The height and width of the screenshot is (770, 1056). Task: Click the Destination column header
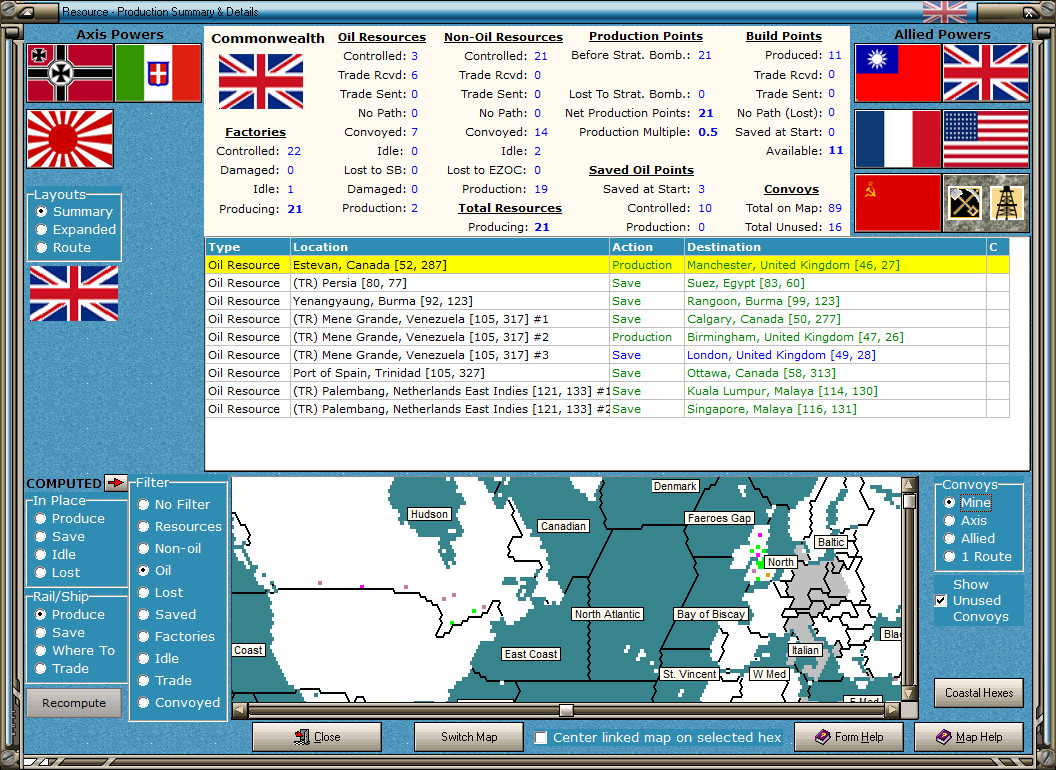pos(835,247)
